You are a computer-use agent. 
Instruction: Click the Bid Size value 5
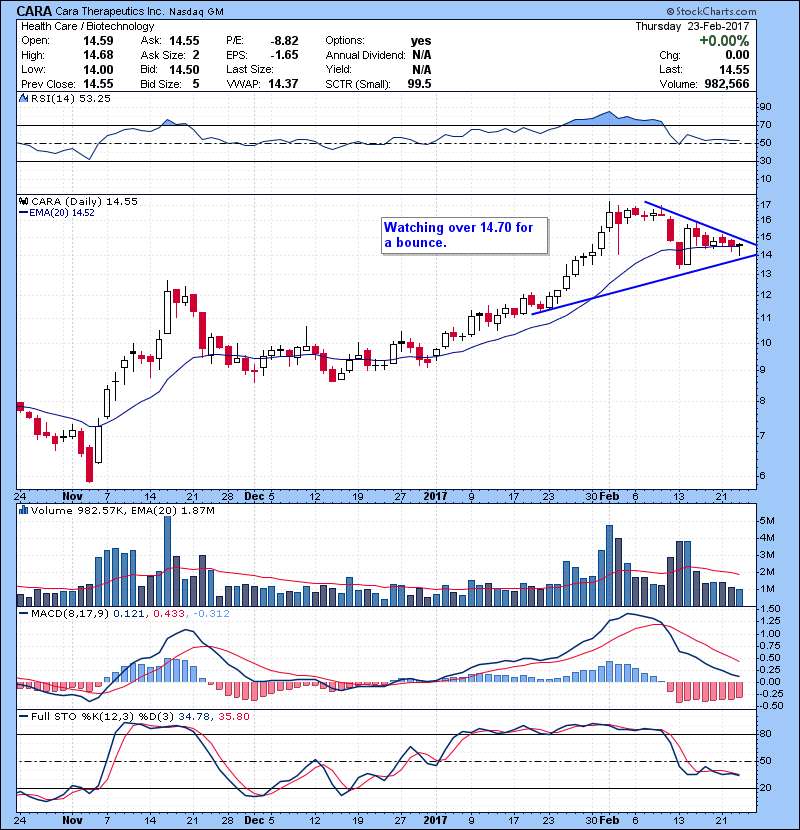pyautogui.click(x=196, y=84)
